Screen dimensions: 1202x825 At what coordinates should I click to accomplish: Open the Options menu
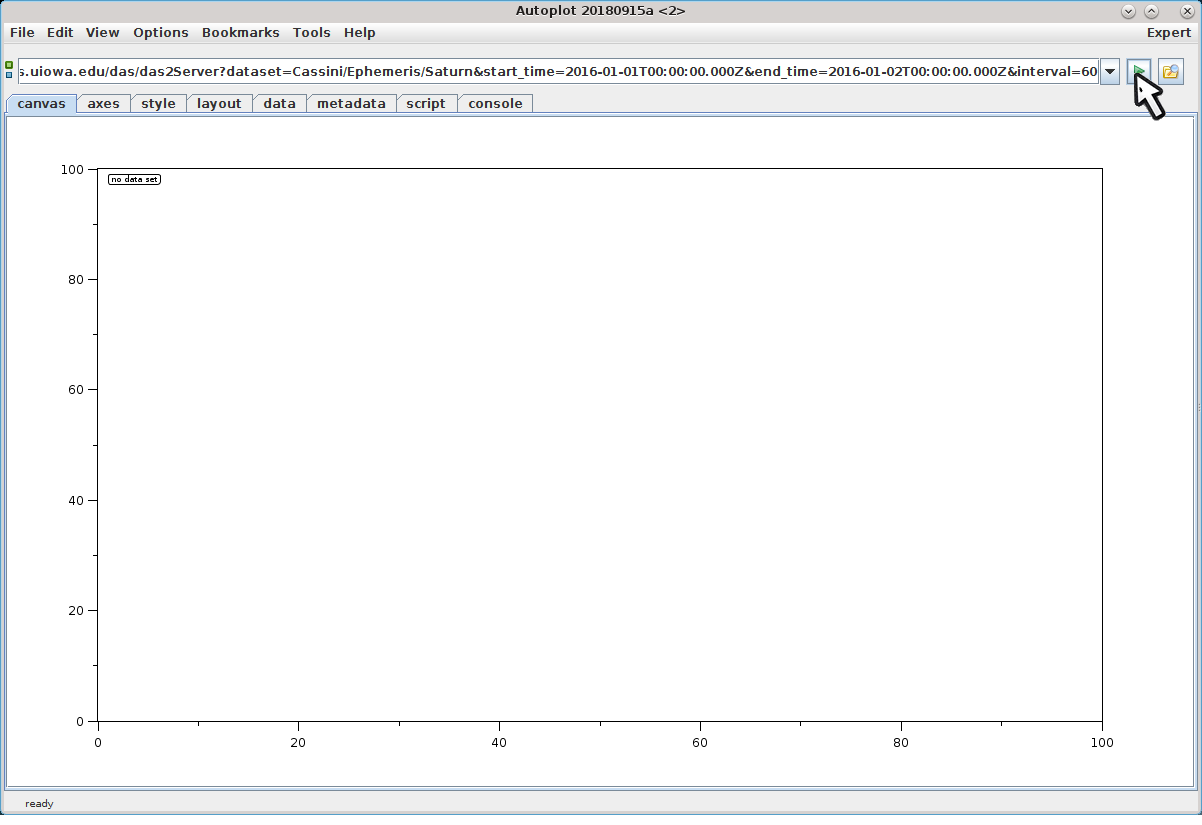click(x=160, y=33)
